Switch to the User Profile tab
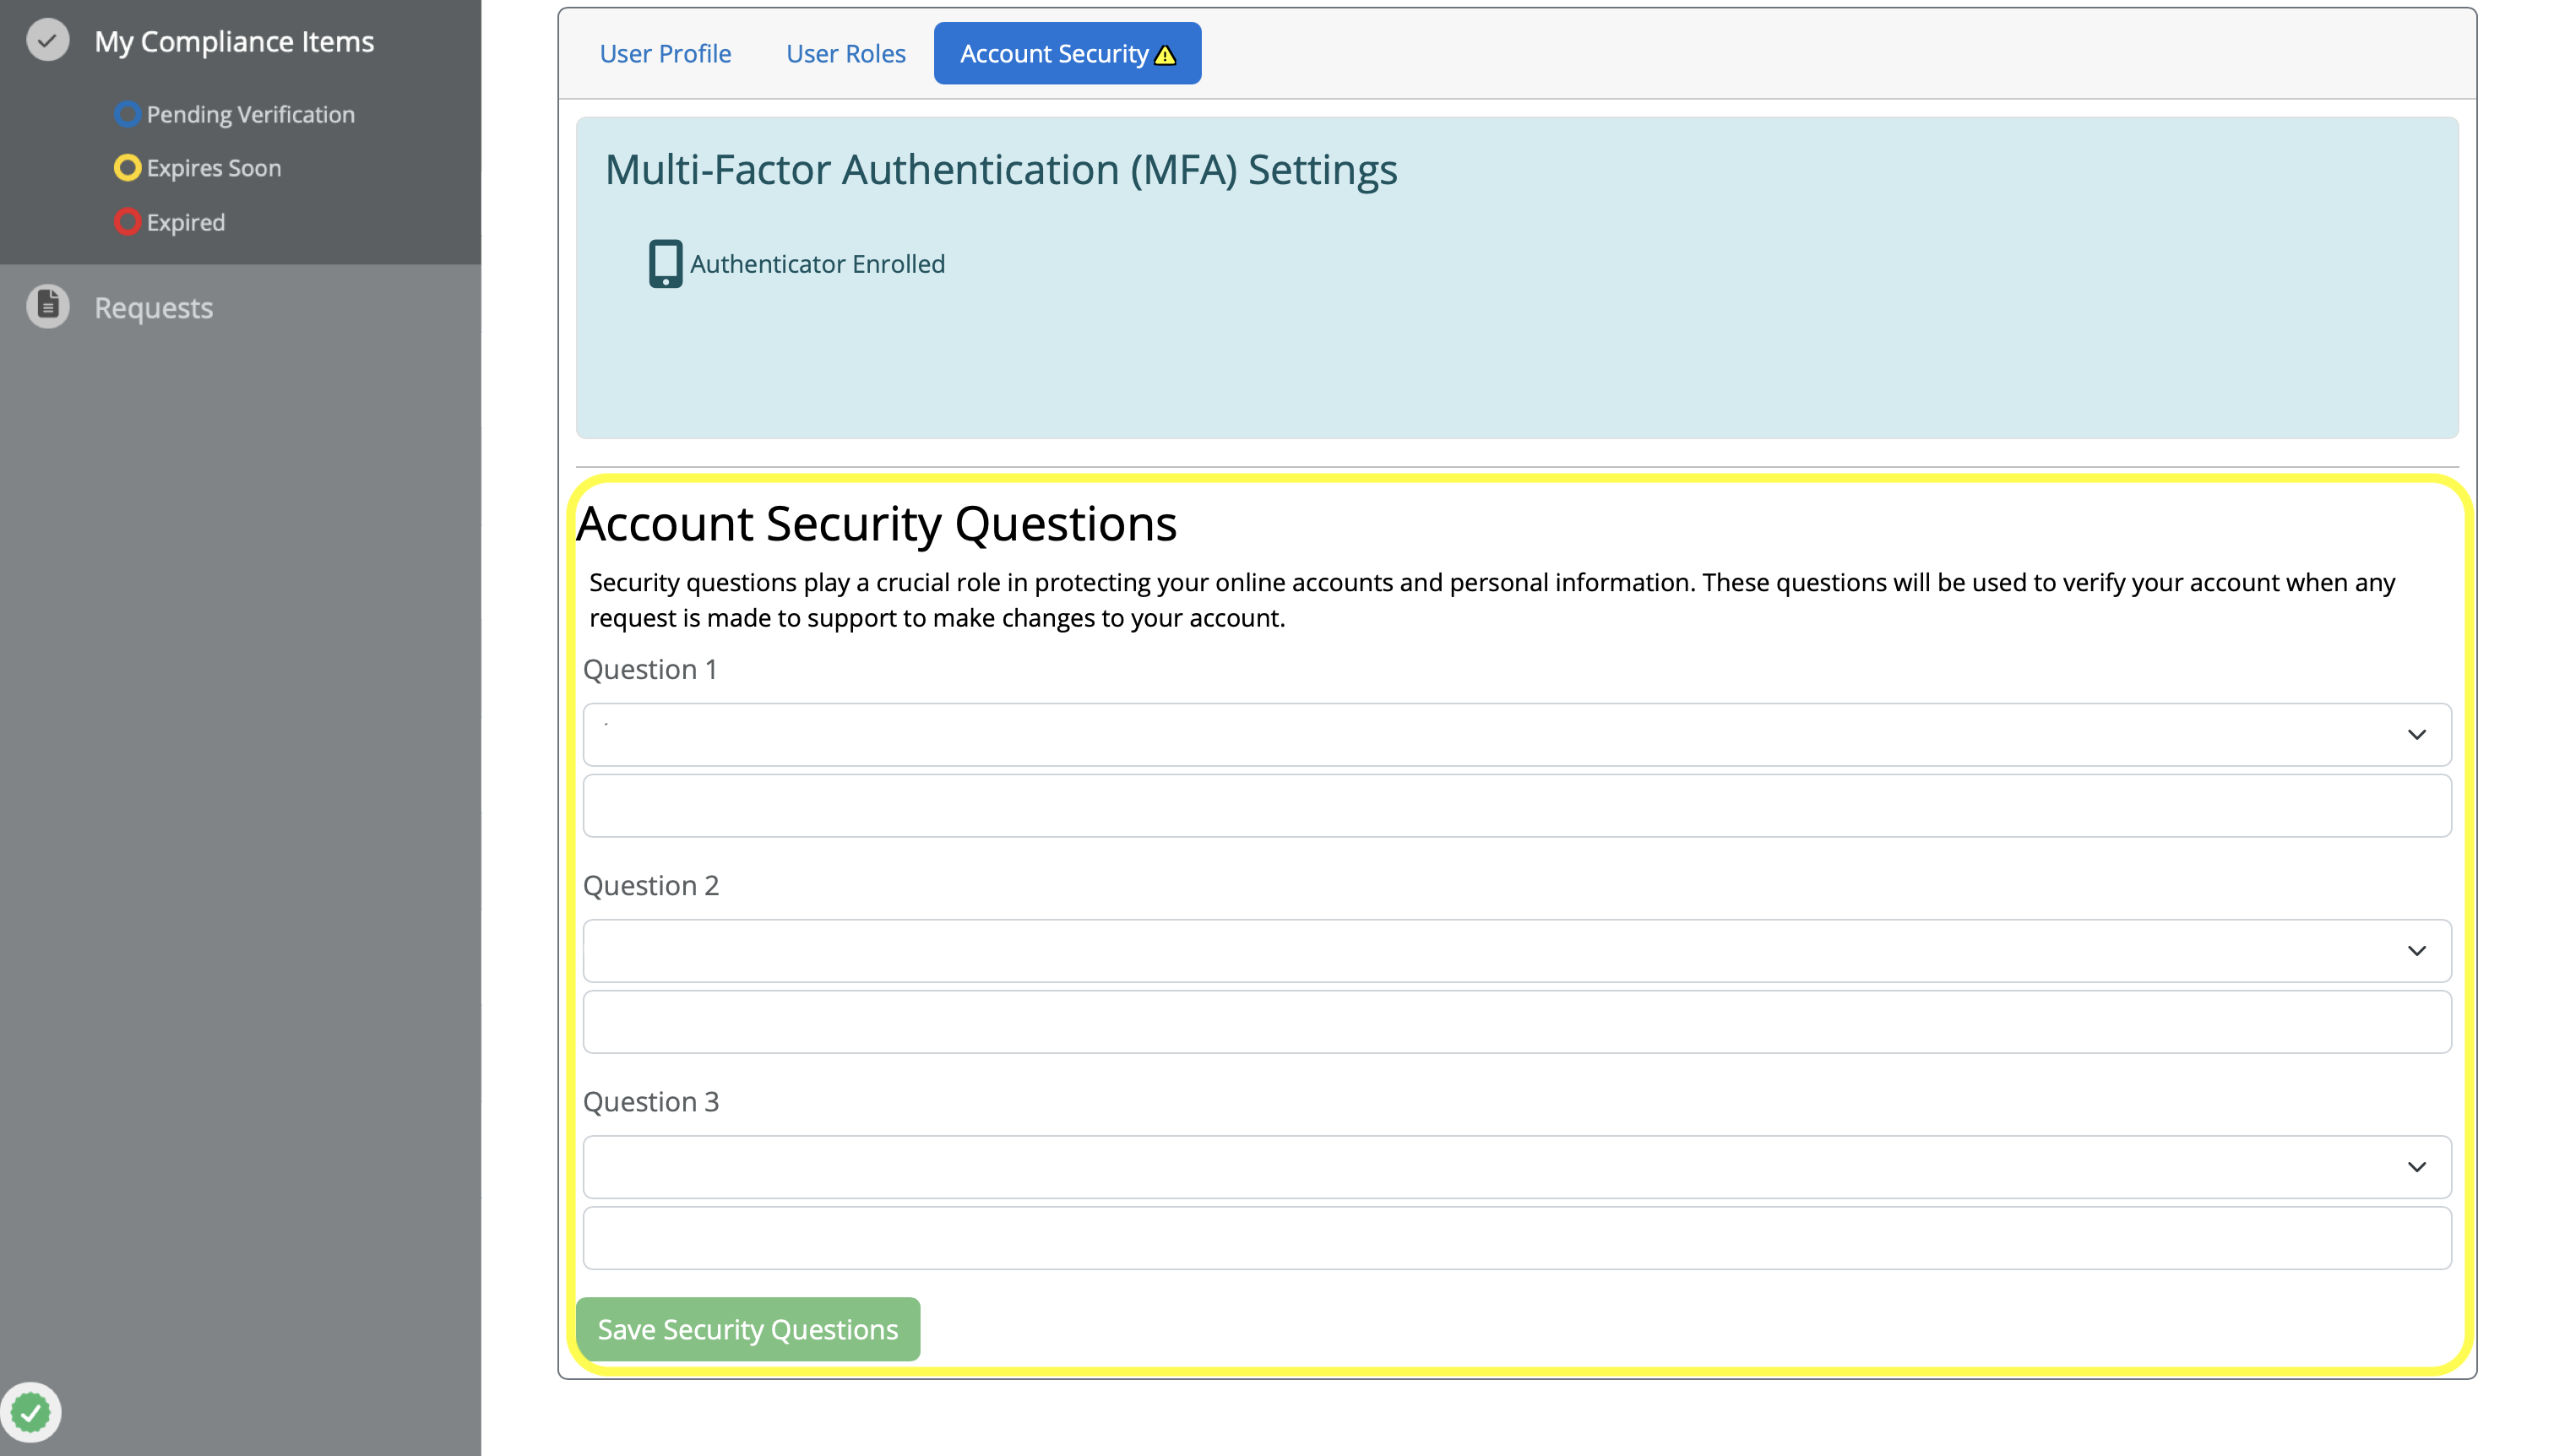The image size is (2554, 1456). click(665, 54)
